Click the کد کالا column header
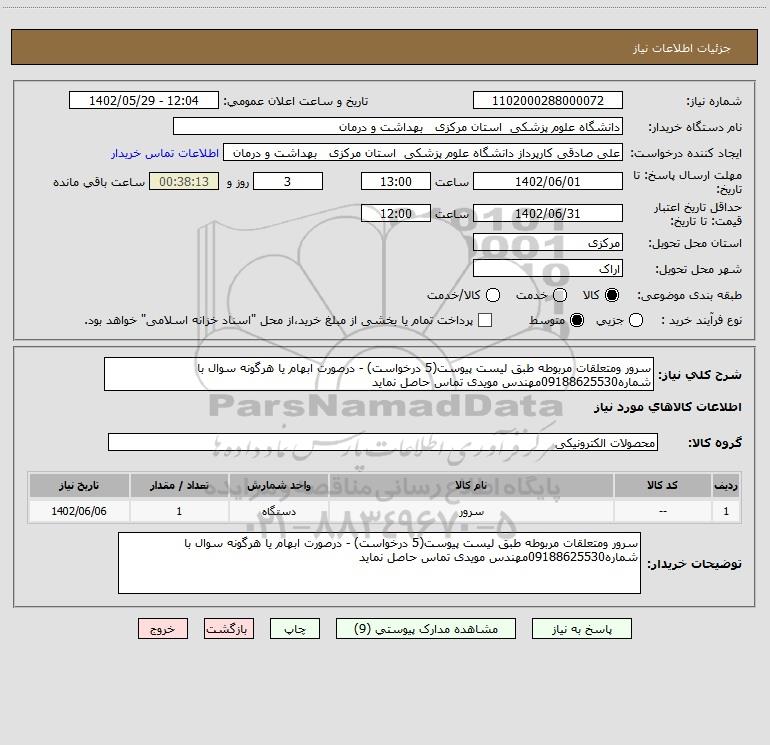The image size is (770, 745). point(662,485)
